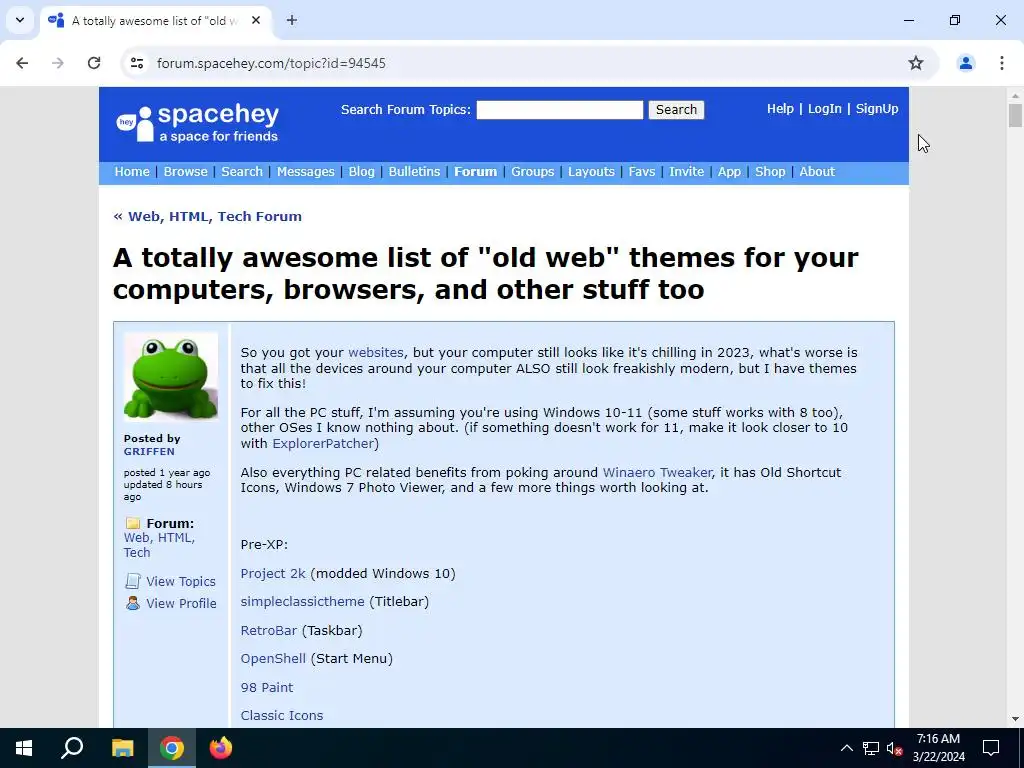The width and height of the screenshot is (1024, 768).
Task: Click the frog avatar picture
Action: pos(171,376)
